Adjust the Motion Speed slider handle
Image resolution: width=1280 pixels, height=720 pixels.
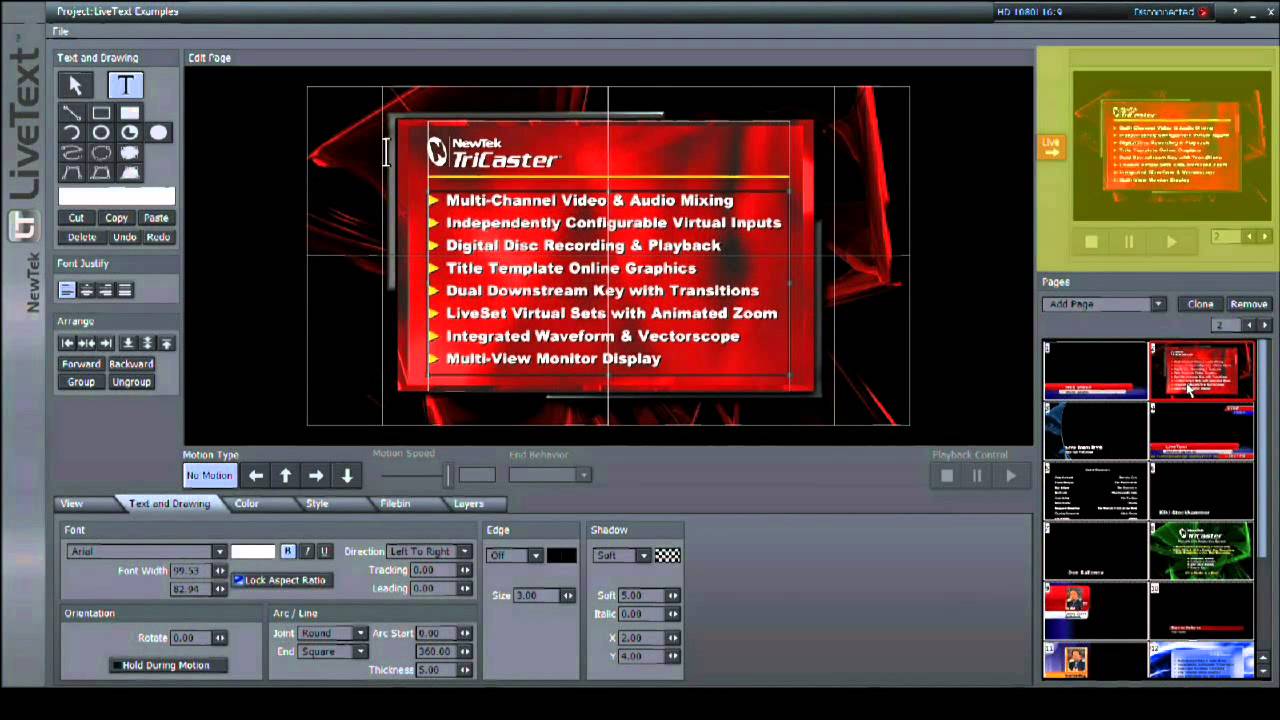(x=448, y=475)
